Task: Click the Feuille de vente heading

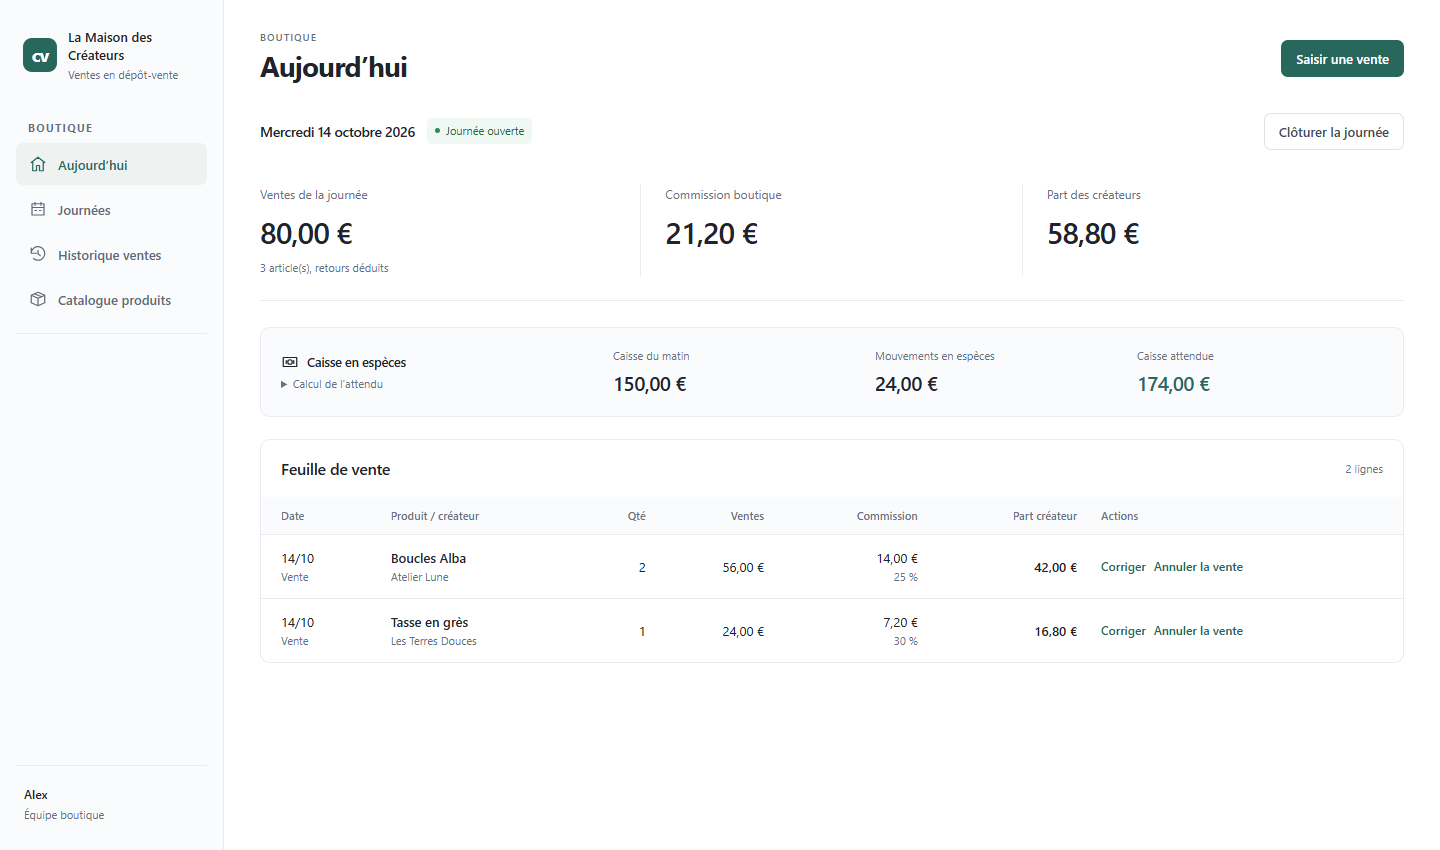Action: coord(335,469)
